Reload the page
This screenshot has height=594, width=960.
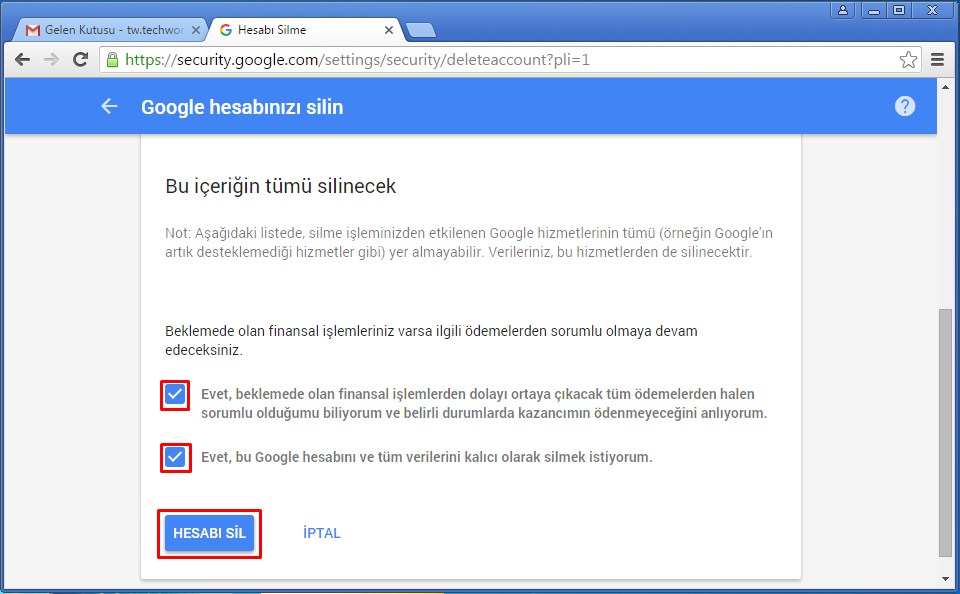tap(81, 60)
